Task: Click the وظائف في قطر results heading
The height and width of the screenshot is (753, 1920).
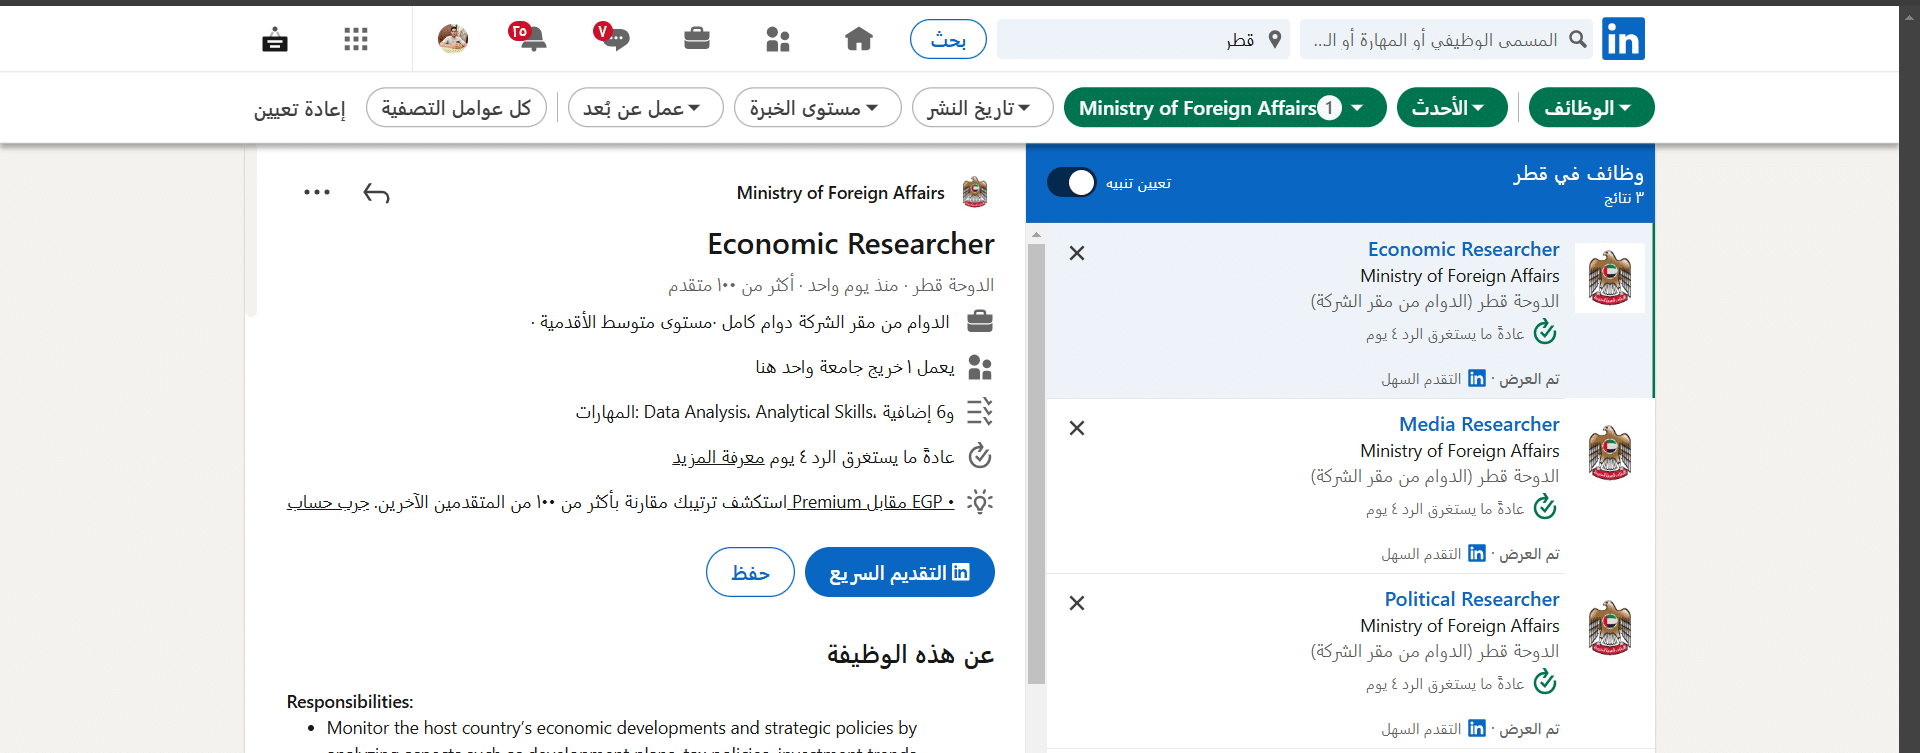Action: click(x=1578, y=173)
